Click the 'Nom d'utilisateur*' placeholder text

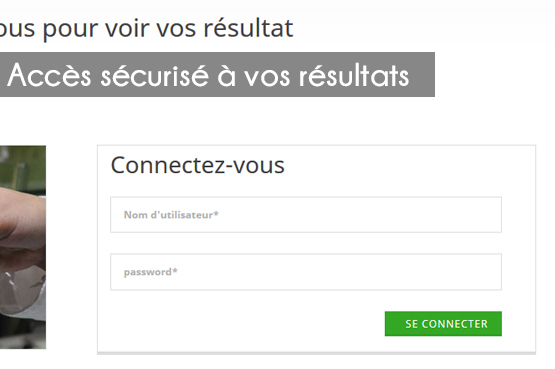click(171, 215)
